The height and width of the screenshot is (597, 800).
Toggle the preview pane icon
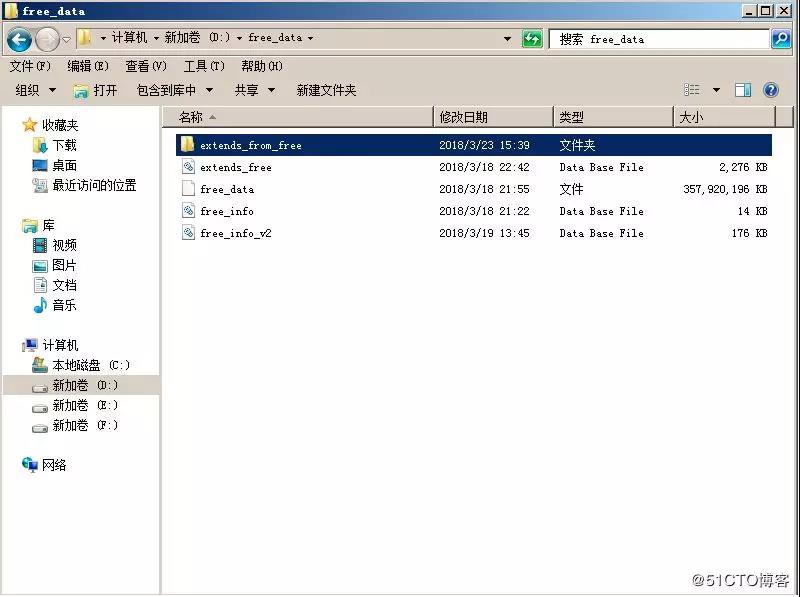[x=743, y=90]
